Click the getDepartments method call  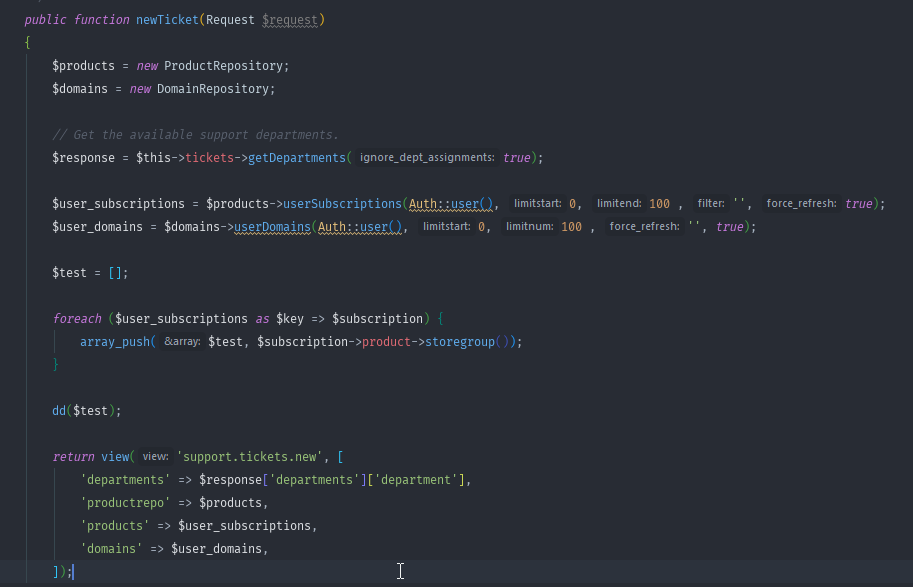click(x=292, y=158)
